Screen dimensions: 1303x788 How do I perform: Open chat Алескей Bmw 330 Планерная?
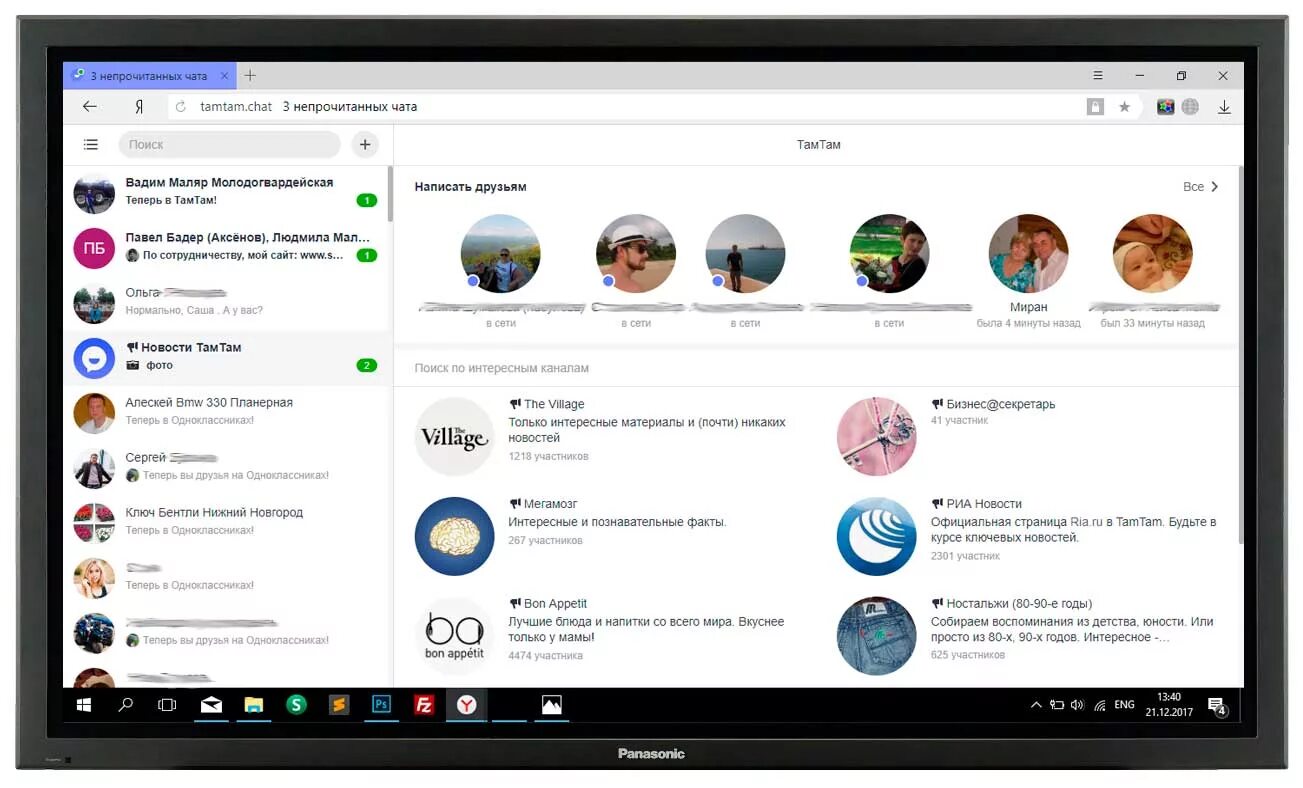[x=227, y=412]
